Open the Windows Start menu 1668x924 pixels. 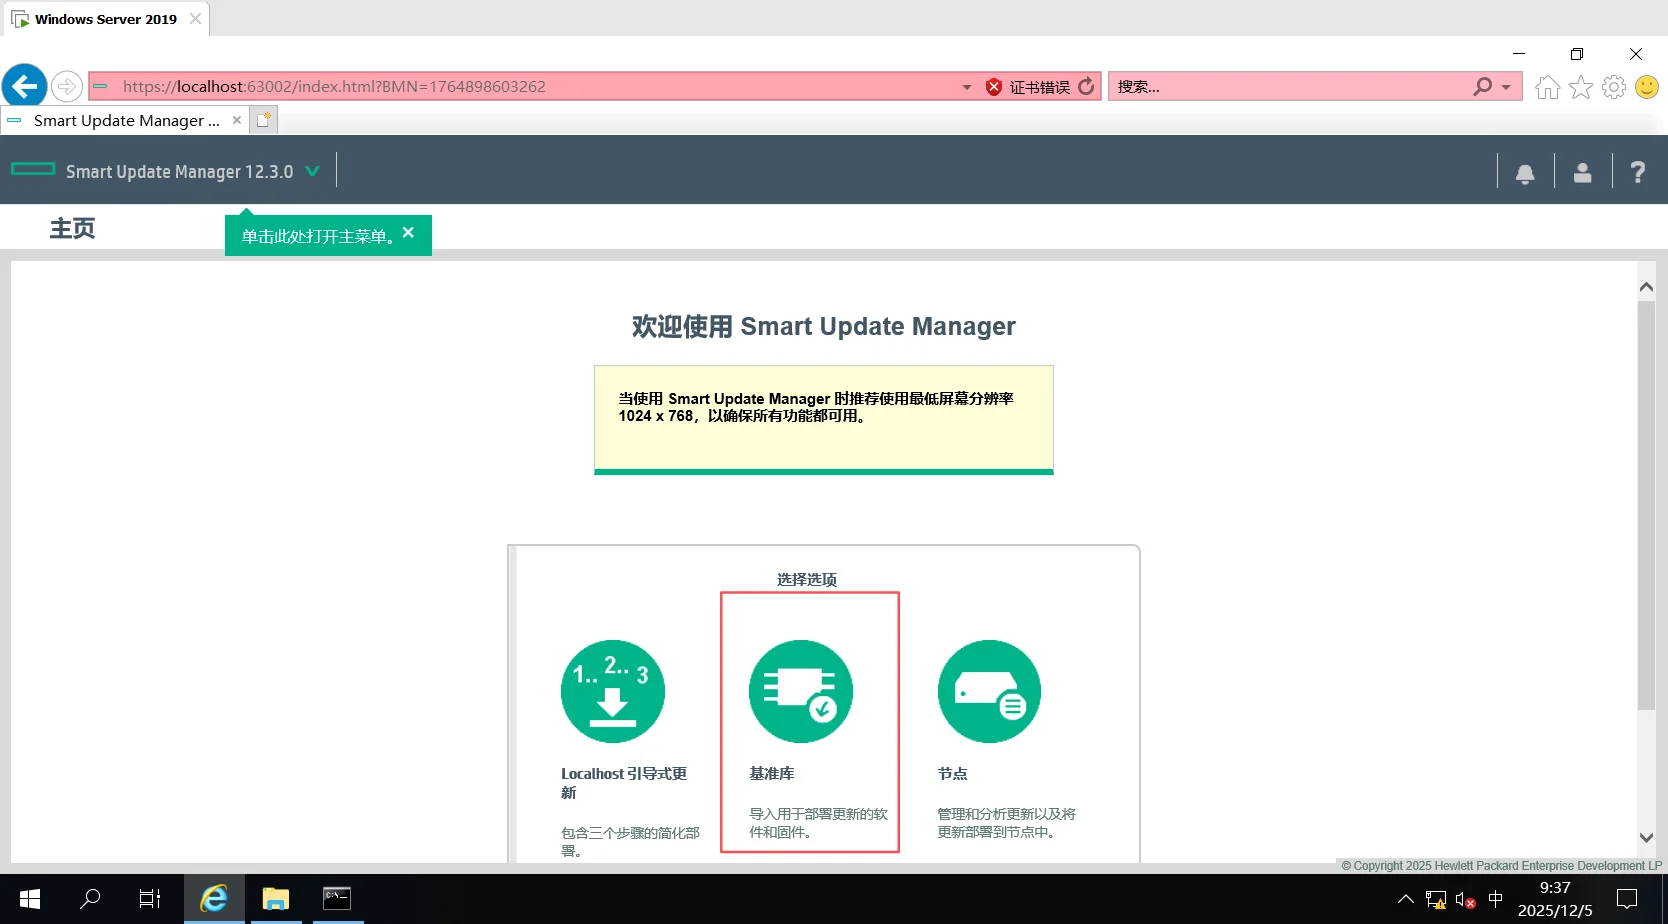(x=30, y=899)
